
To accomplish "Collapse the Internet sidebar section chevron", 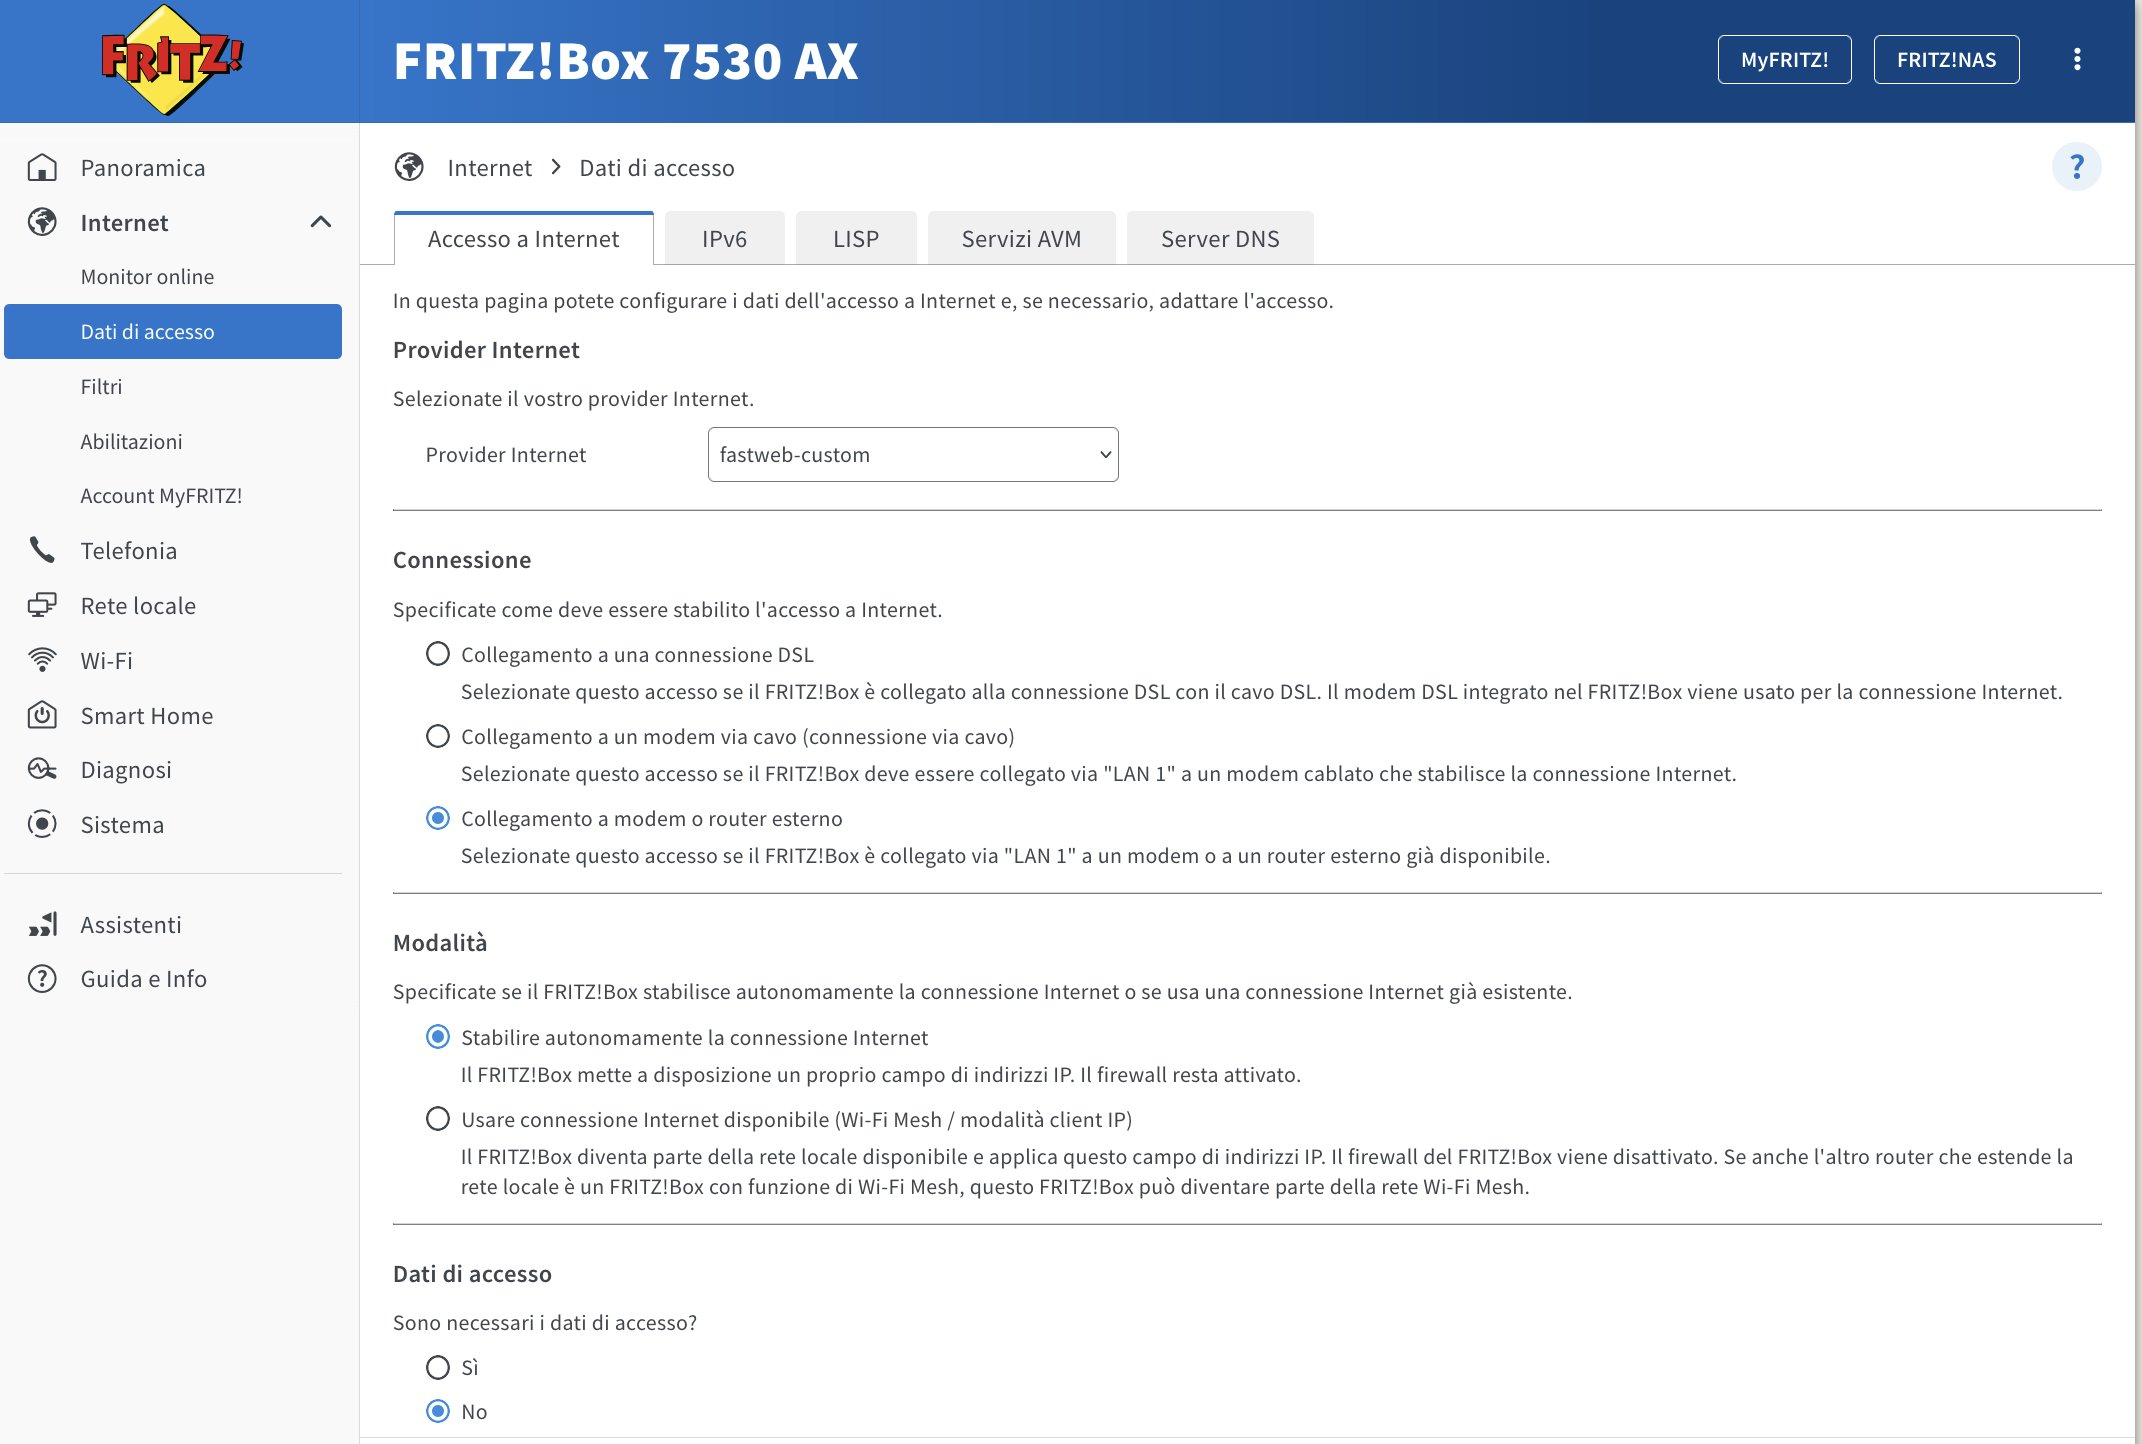I will [x=321, y=222].
